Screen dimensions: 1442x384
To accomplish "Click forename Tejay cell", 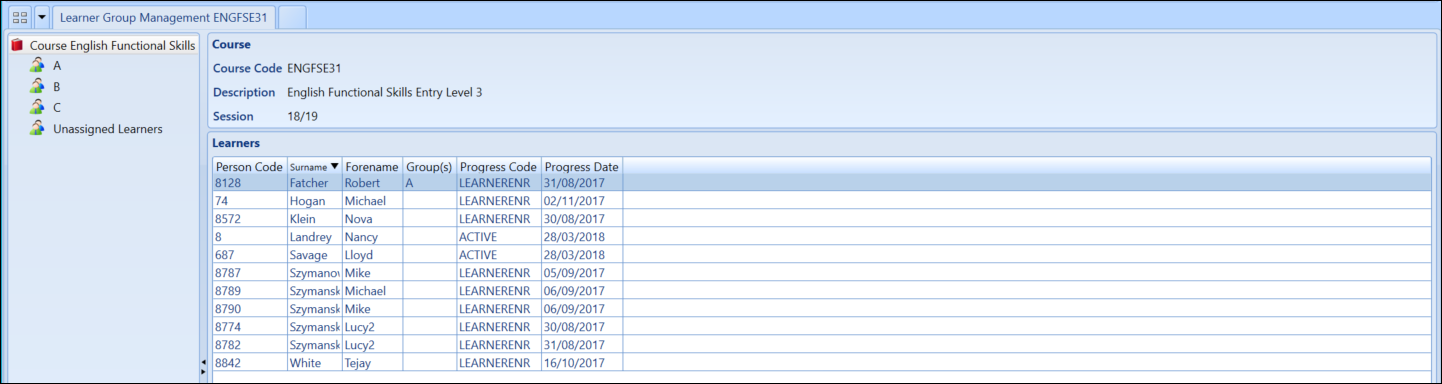I will pos(372,362).
